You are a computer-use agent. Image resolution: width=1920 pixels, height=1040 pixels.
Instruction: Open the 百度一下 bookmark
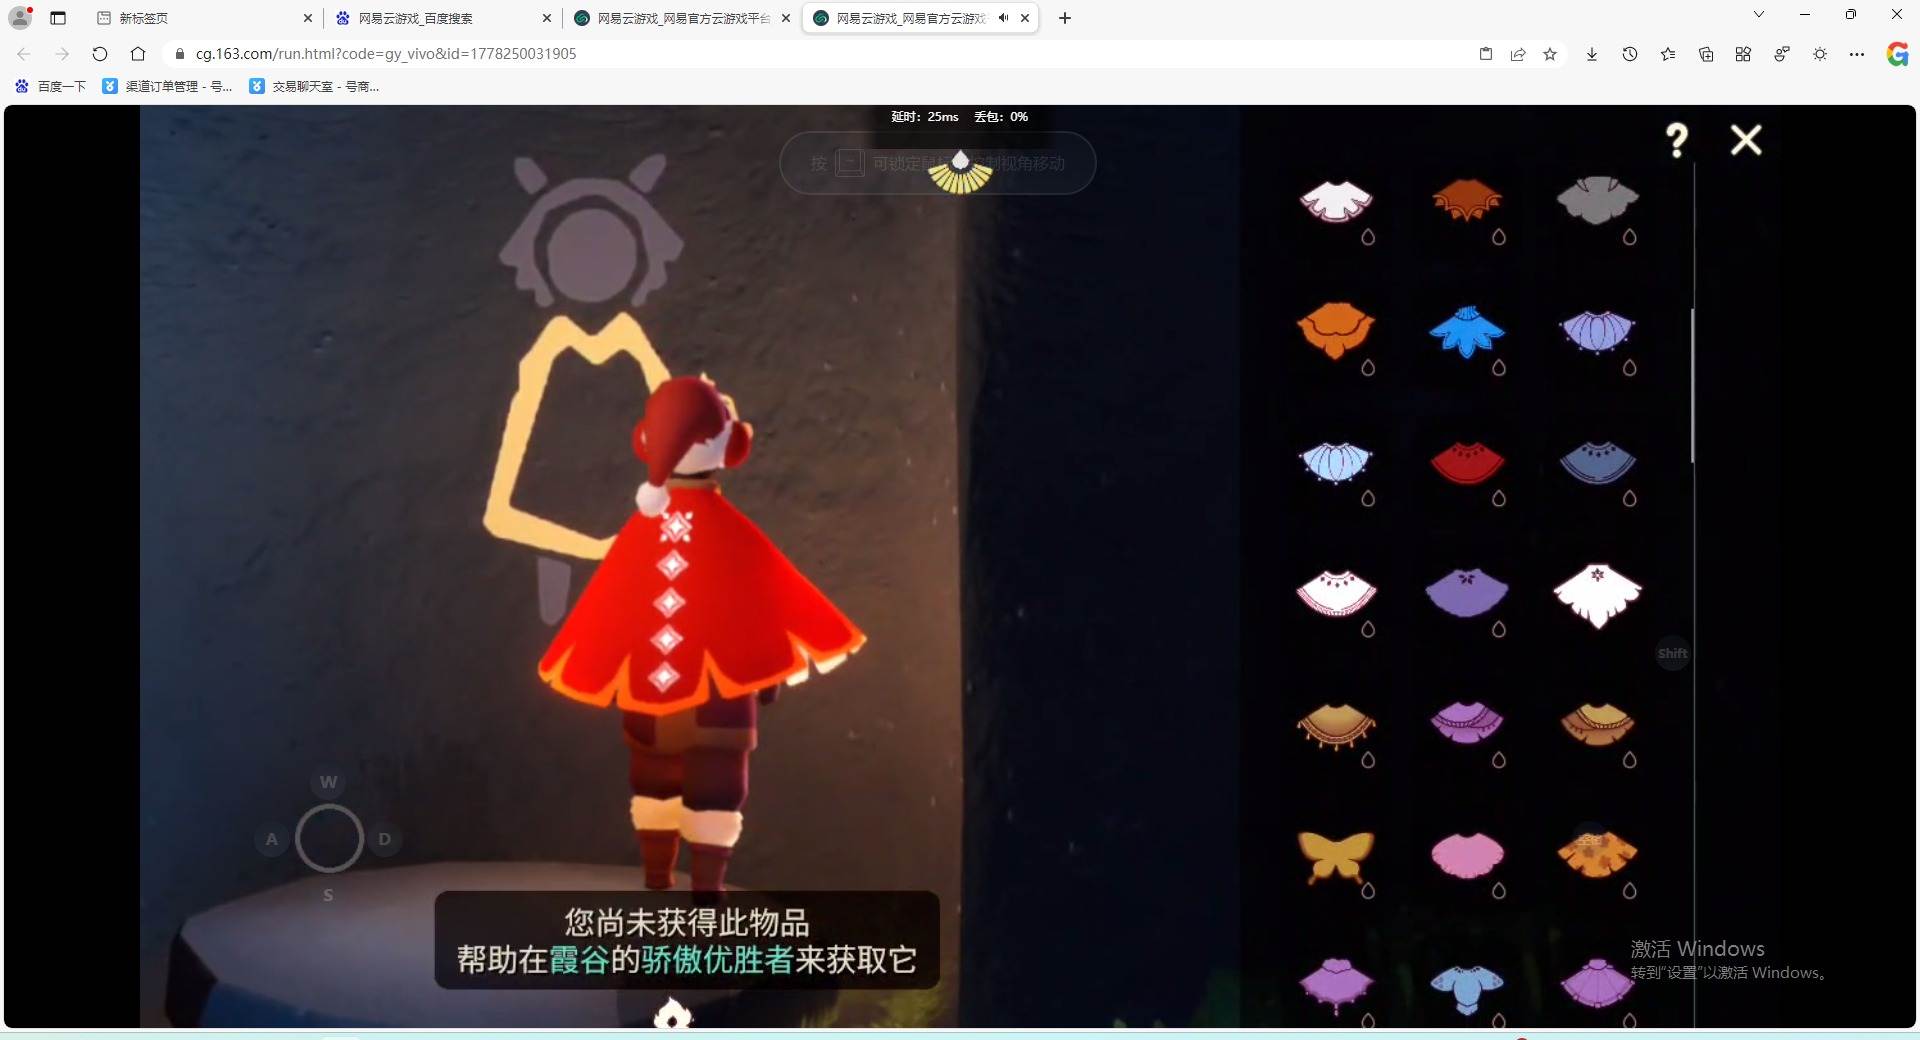(x=51, y=86)
